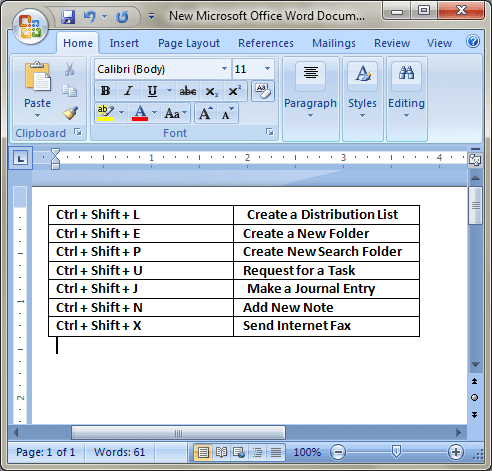Image resolution: width=492 pixels, height=471 pixels.
Task: Switch to Full Screen Reading view
Action: pos(221,452)
